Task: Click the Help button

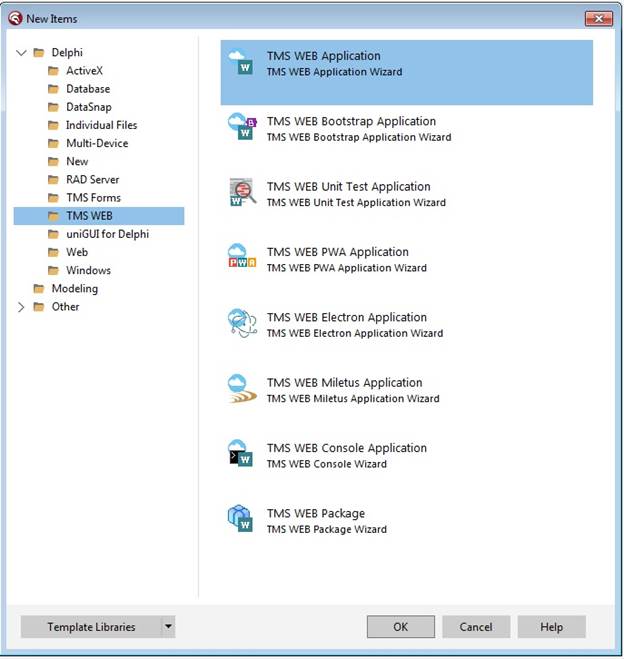Action: tap(551, 627)
